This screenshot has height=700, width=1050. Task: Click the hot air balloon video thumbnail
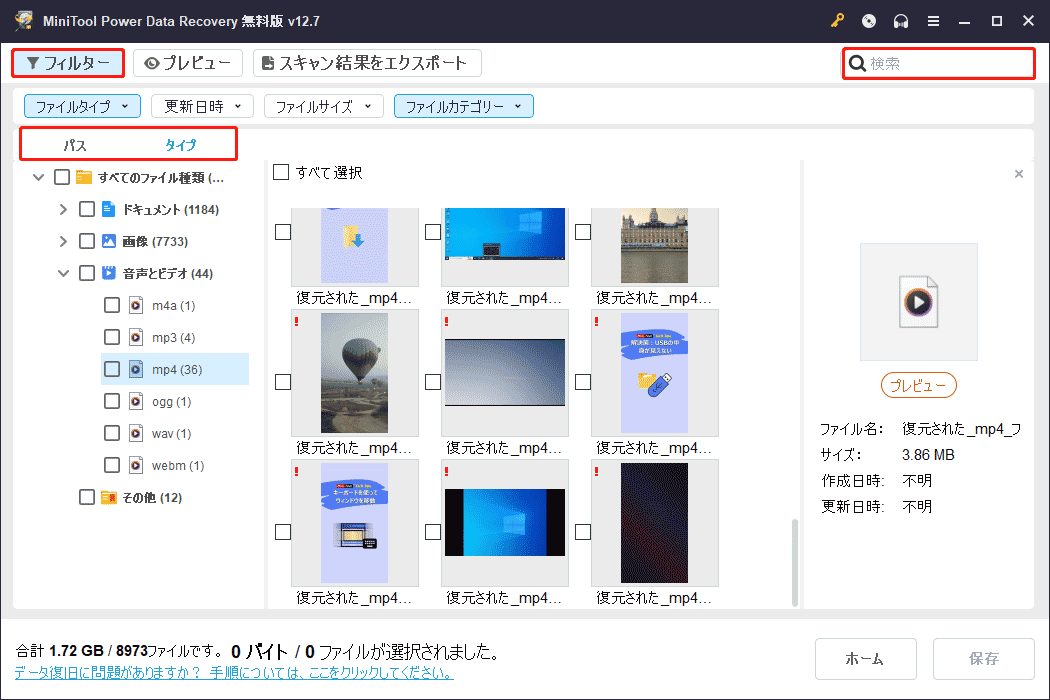click(x=355, y=372)
